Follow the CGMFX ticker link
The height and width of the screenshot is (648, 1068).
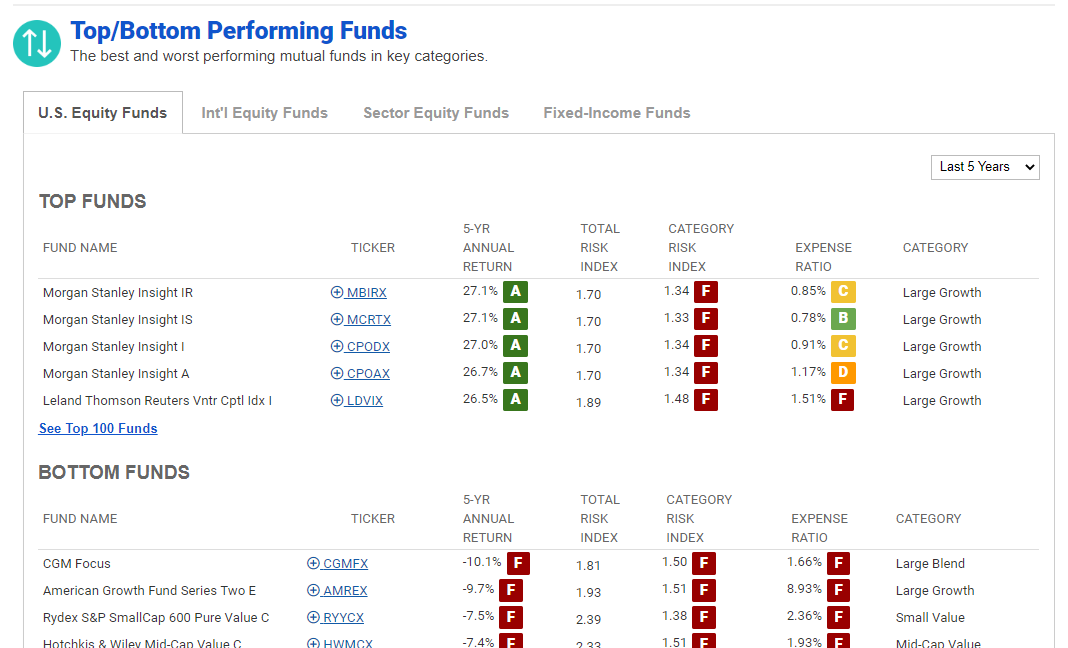tap(345, 564)
